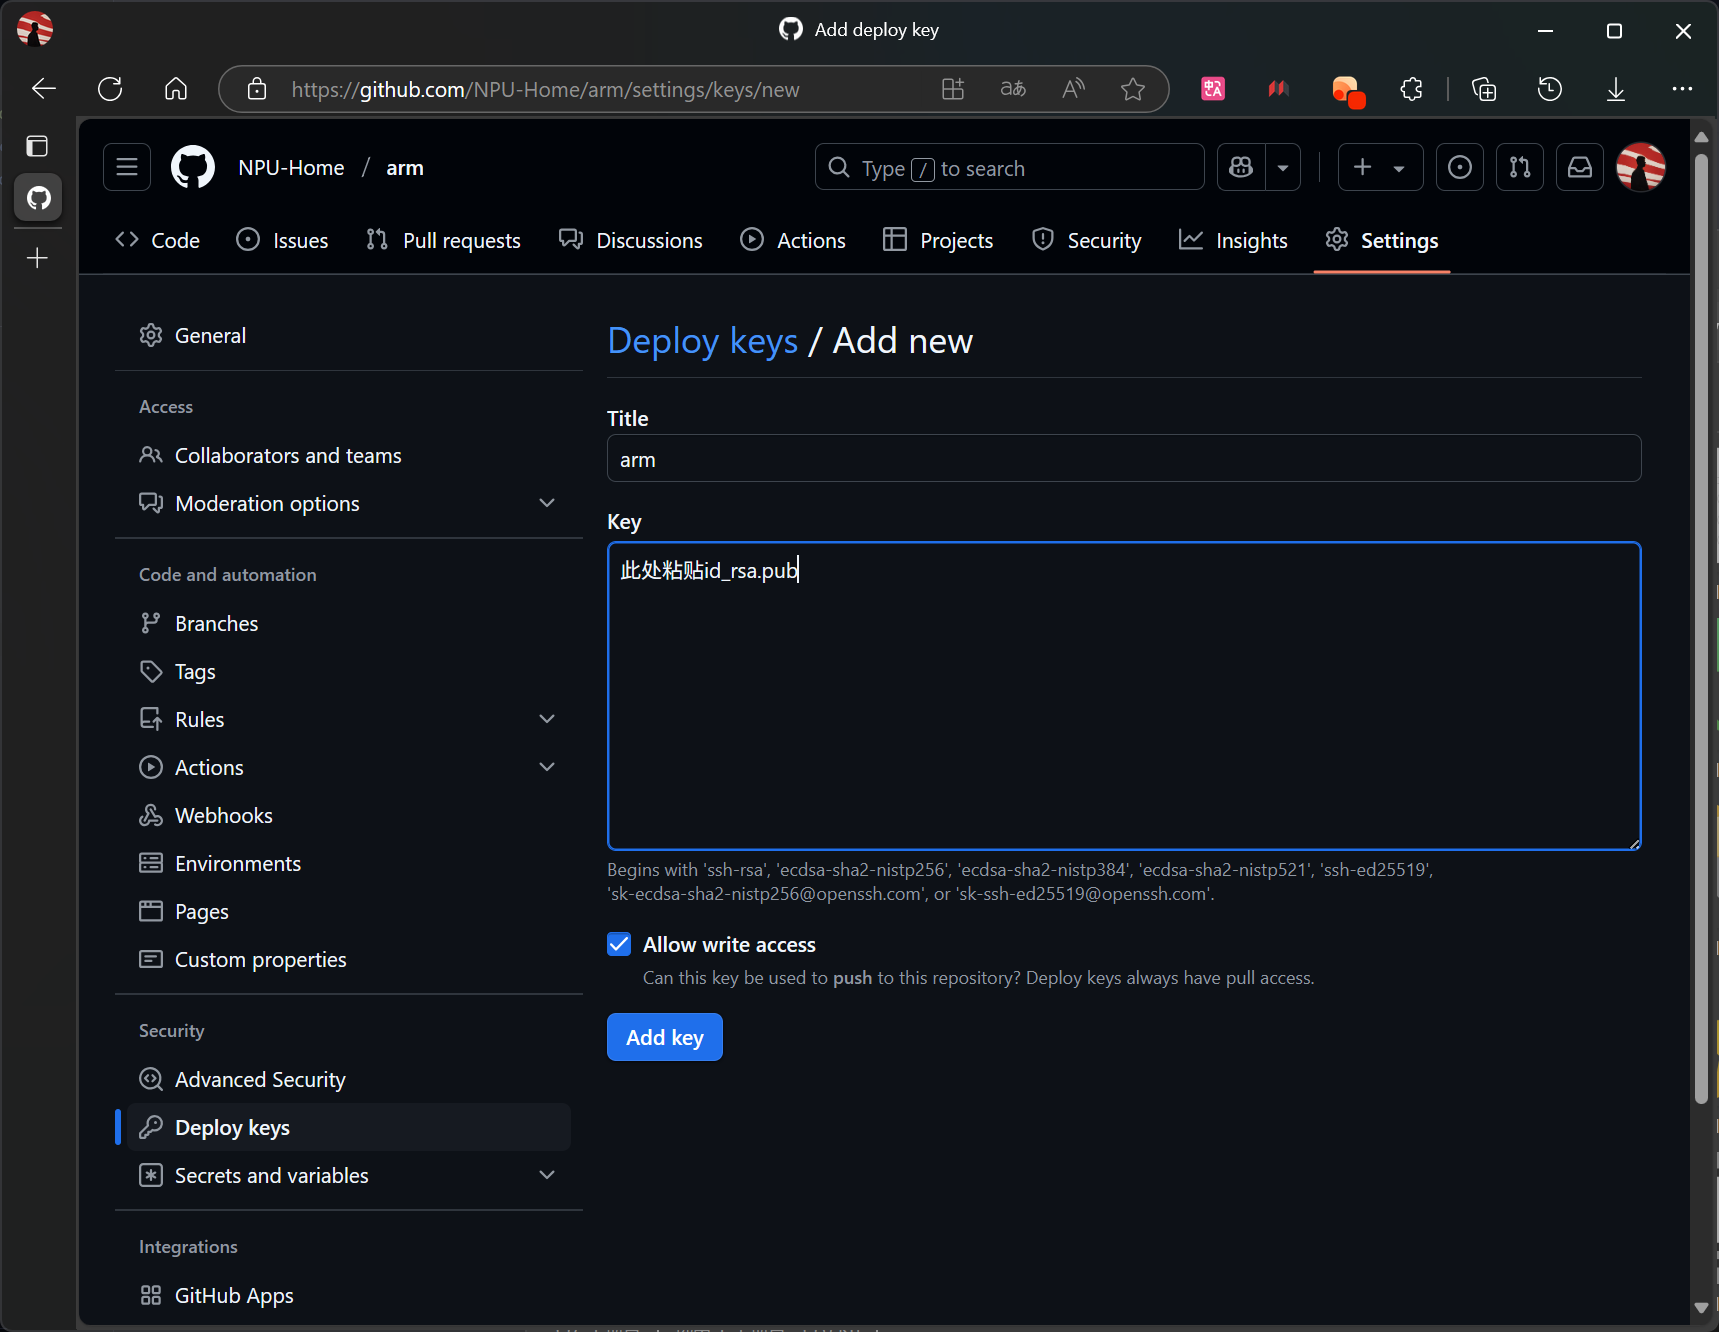Image resolution: width=1719 pixels, height=1332 pixels.
Task: Open the NPU-Home organization link
Action: [291, 168]
